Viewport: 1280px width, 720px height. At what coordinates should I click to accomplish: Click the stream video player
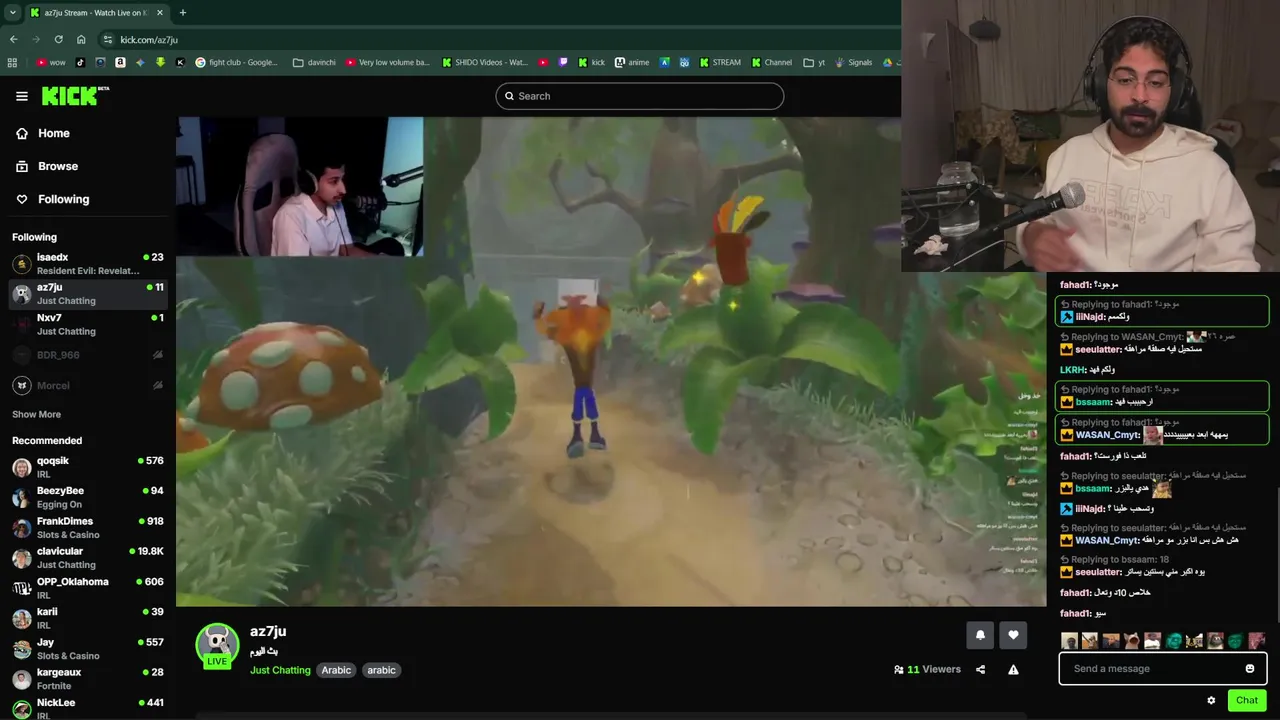611,361
